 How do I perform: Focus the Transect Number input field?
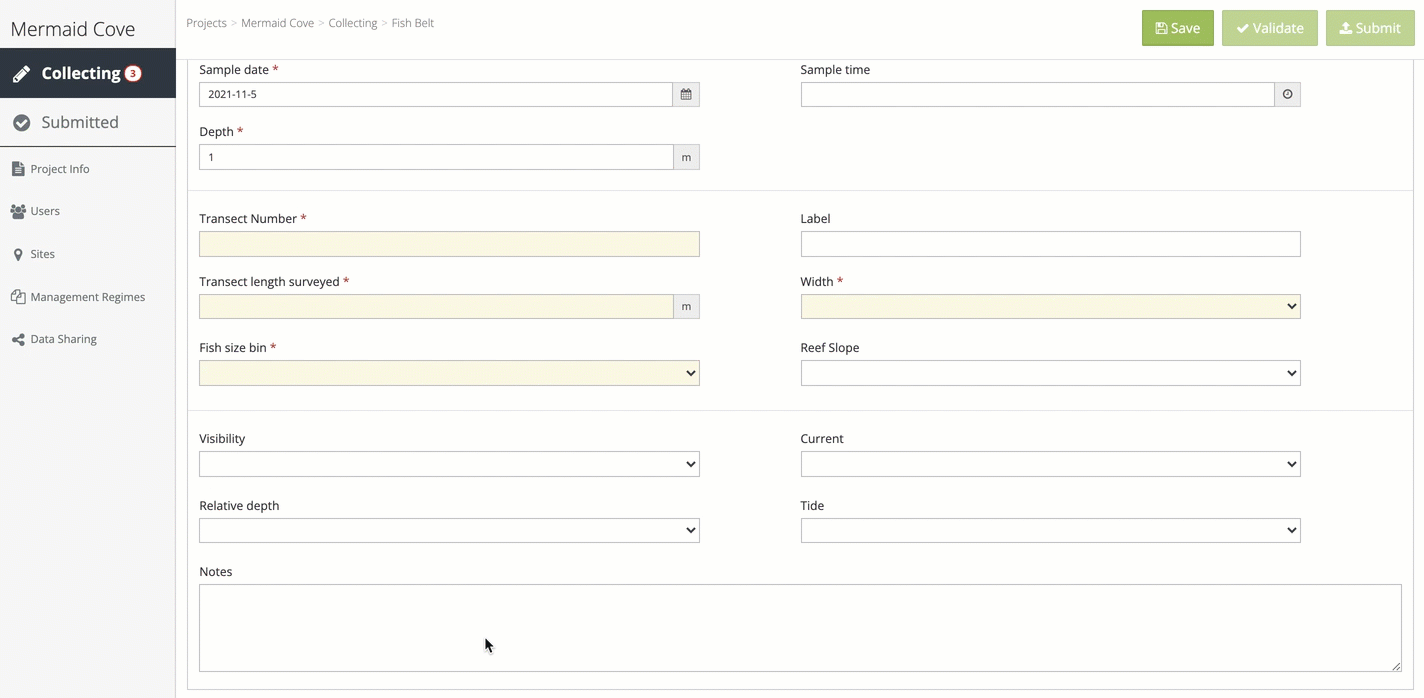449,244
